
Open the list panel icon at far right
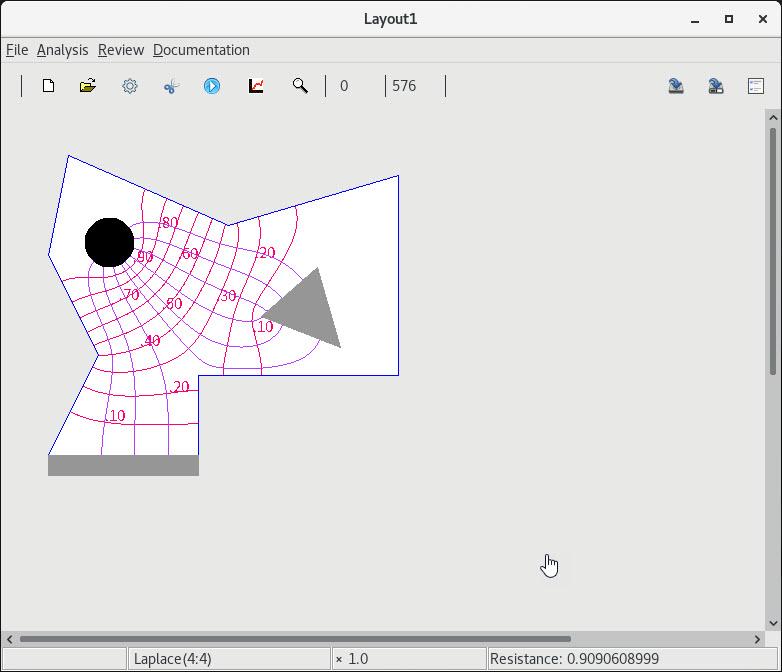pyautogui.click(x=756, y=86)
